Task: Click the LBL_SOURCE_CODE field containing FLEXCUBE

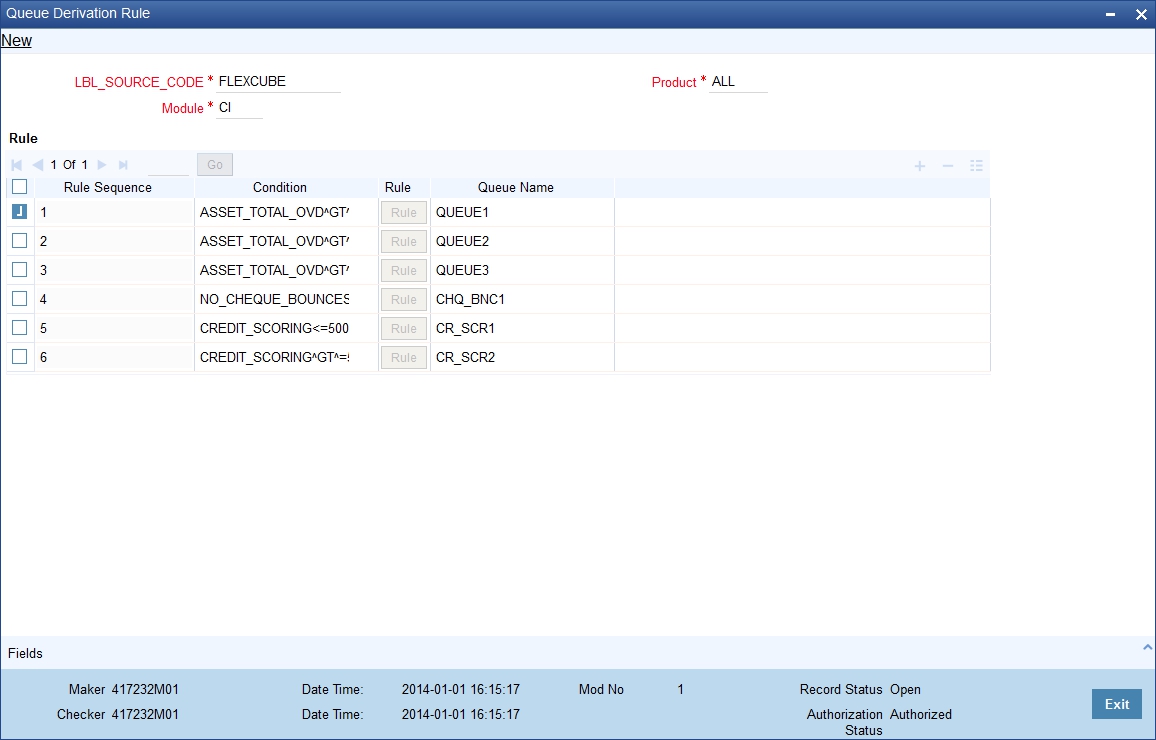Action: 279,82
